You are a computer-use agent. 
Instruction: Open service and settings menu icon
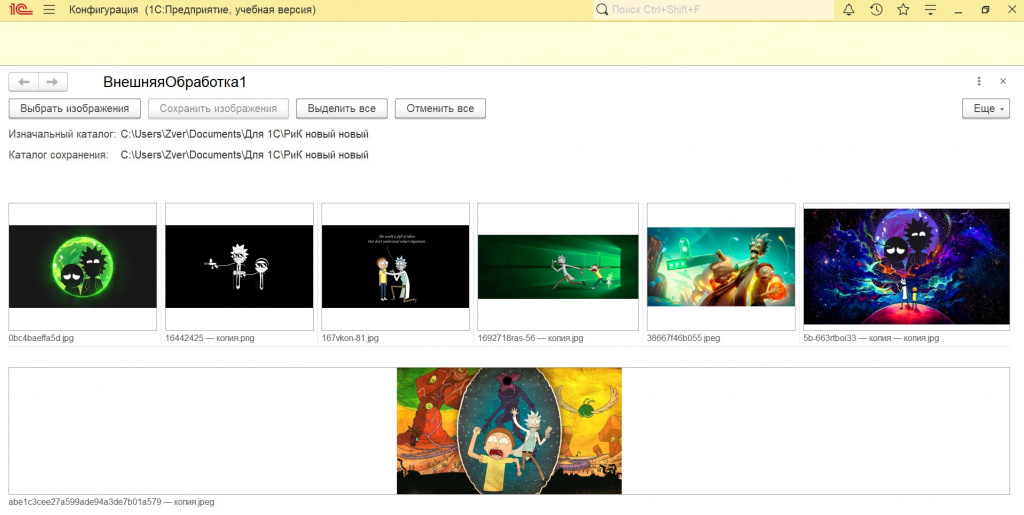click(x=931, y=10)
